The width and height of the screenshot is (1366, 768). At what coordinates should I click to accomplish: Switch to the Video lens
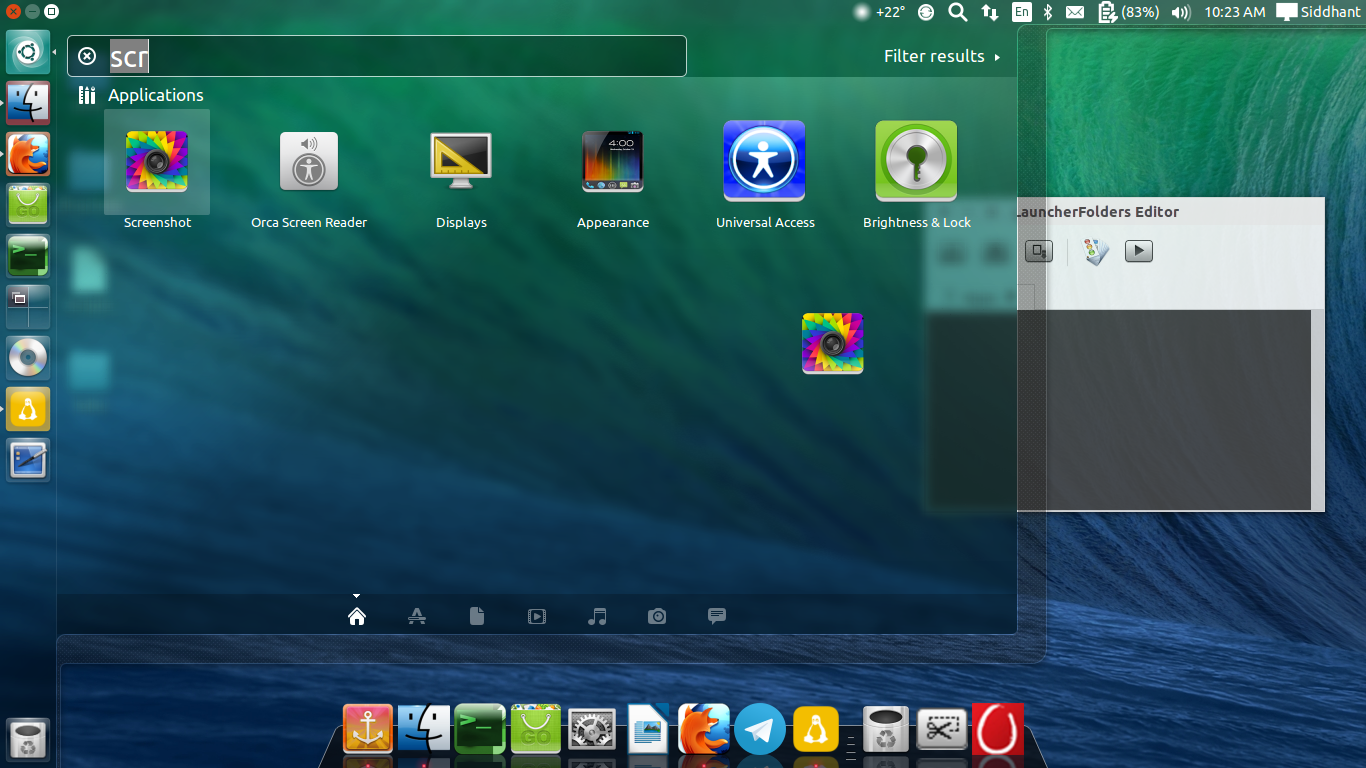pos(537,616)
